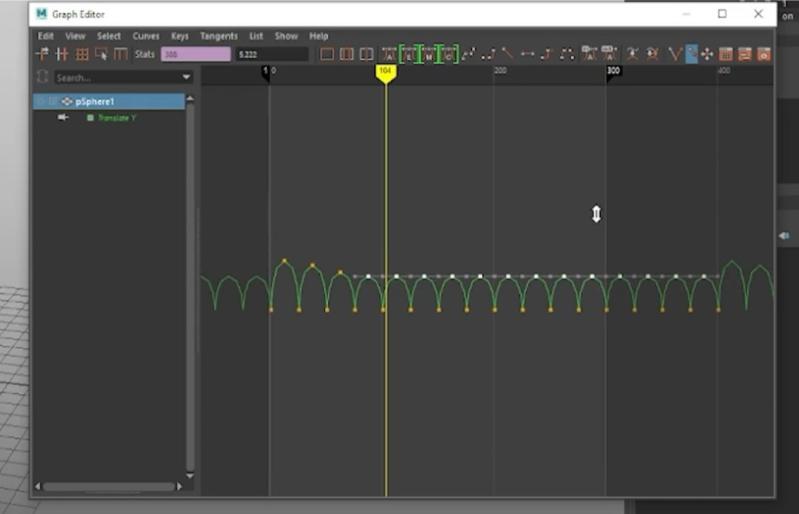799x514 pixels.
Task: Click the swap buffer curves icon
Action: coord(652,54)
